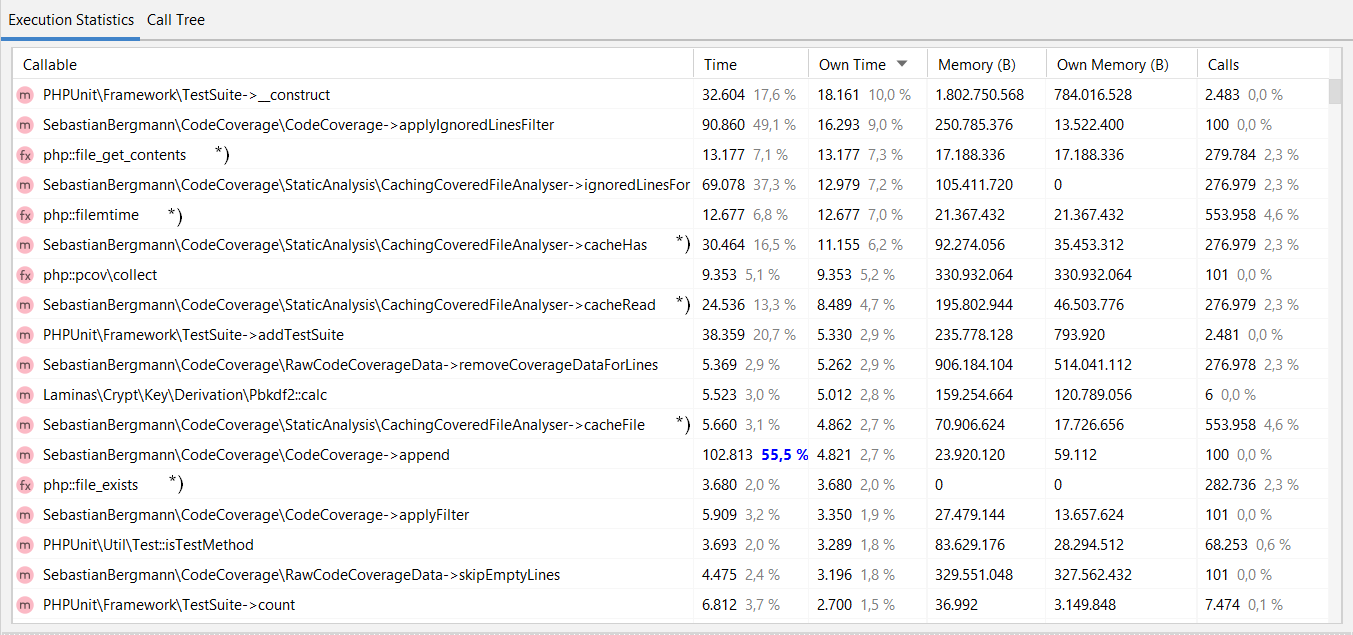Image resolution: width=1353 pixels, height=635 pixels.
Task: Click the method icon next to PHPUnit\Util\Test::isTestMethod
Action: point(25,544)
